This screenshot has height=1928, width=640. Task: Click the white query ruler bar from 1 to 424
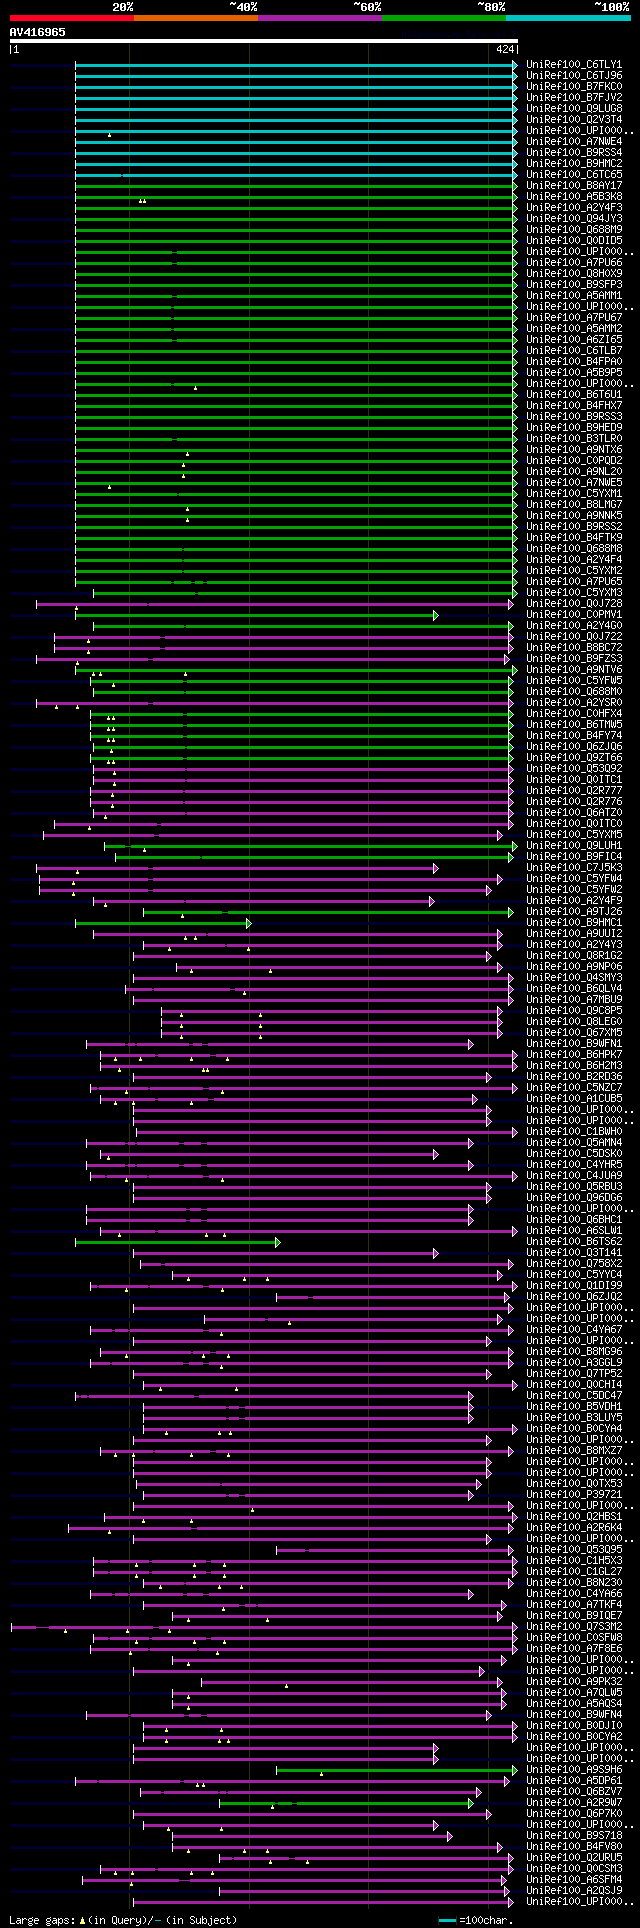point(263,41)
